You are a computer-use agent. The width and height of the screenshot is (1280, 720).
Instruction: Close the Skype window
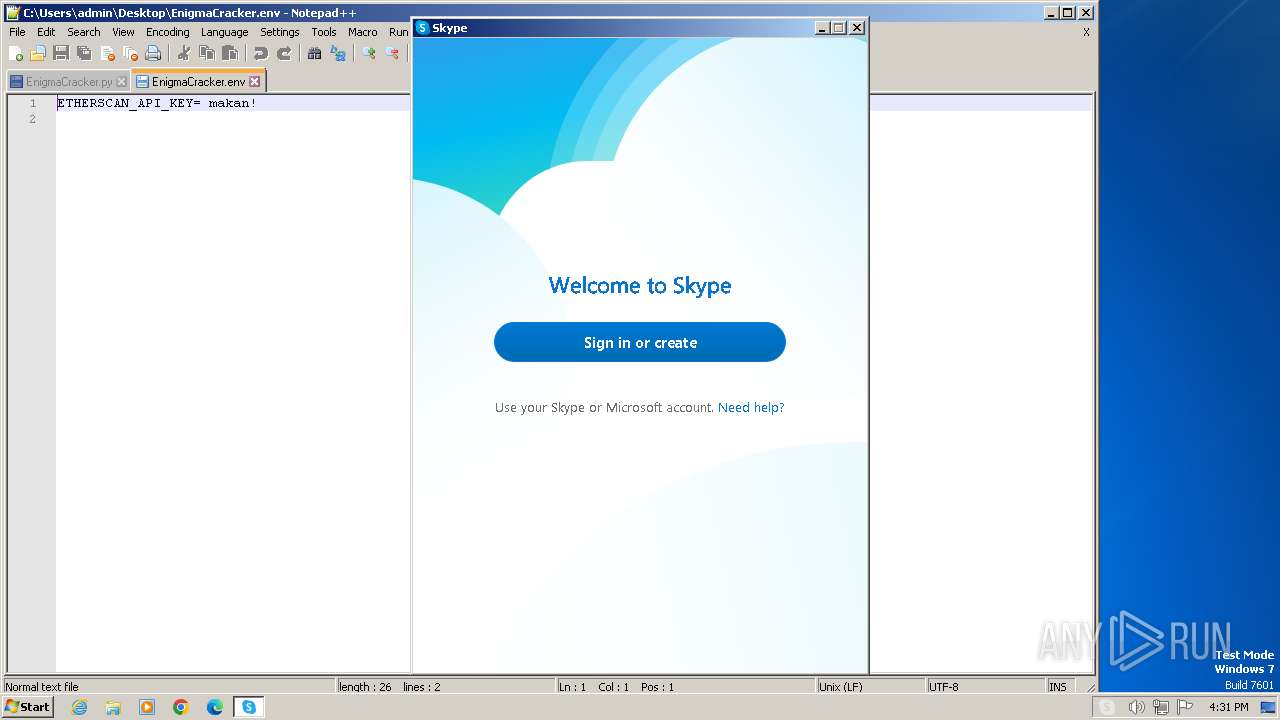(857, 28)
